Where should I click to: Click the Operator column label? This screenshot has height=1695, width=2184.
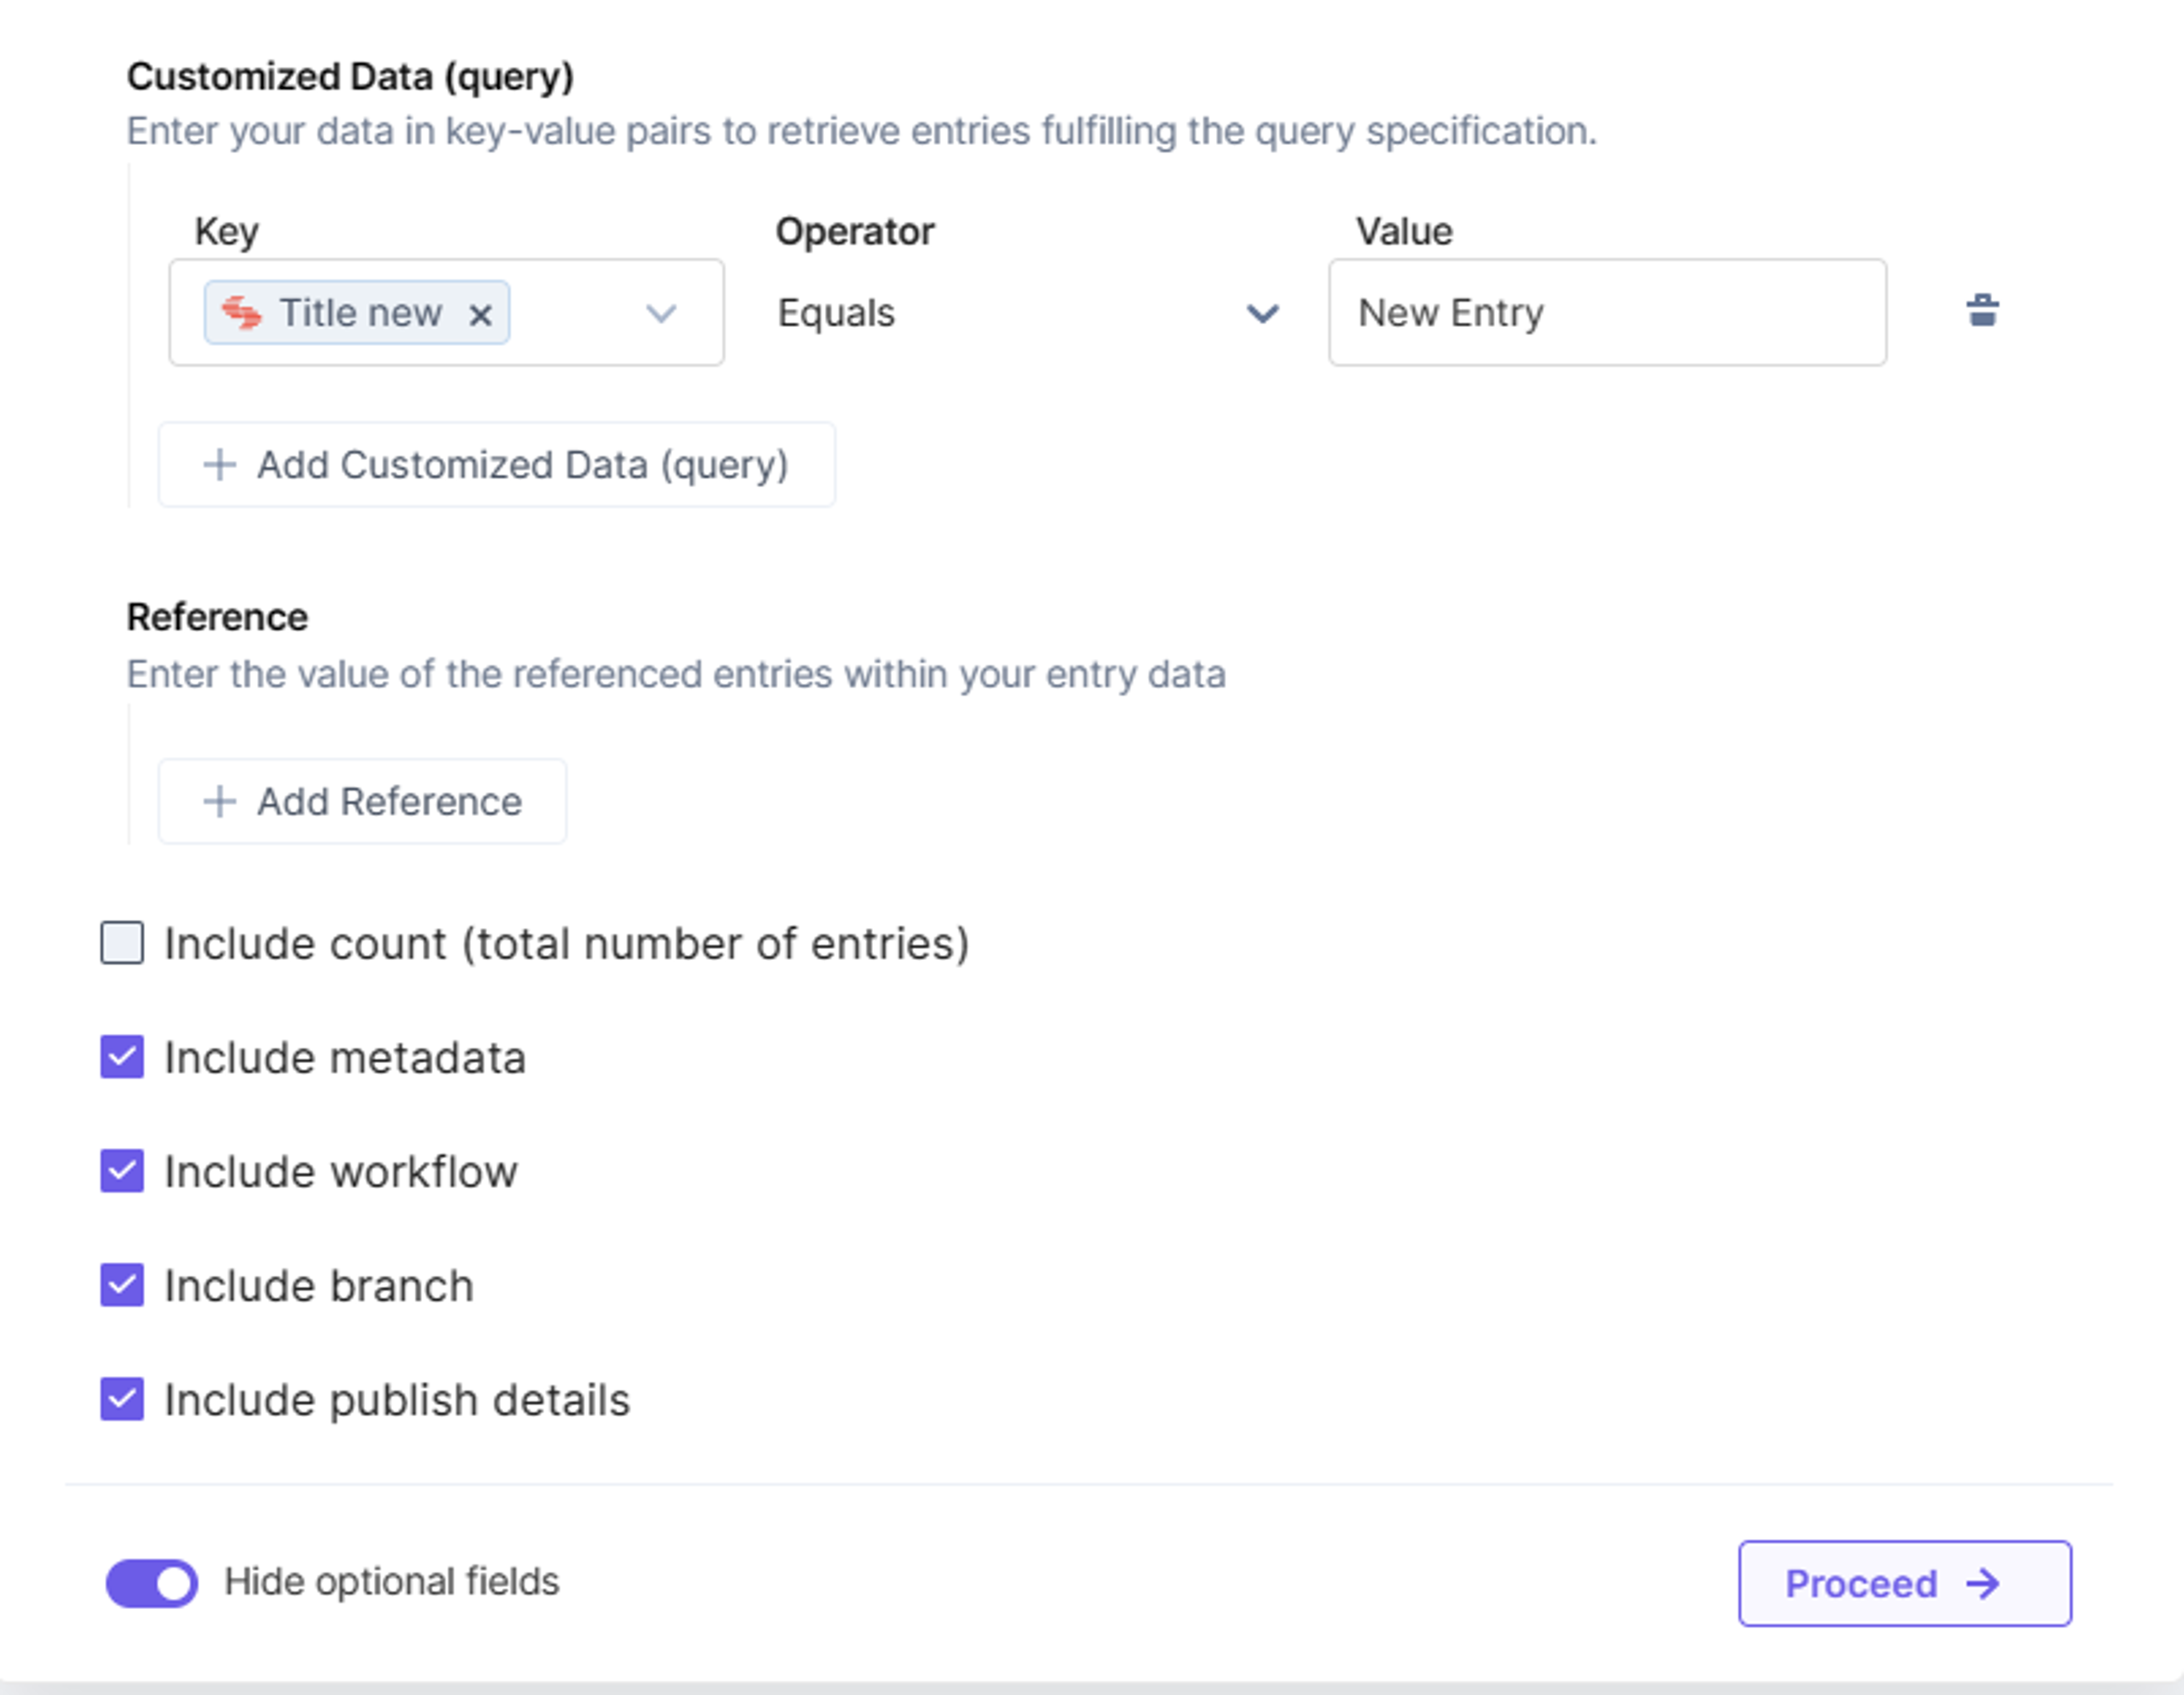point(855,232)
